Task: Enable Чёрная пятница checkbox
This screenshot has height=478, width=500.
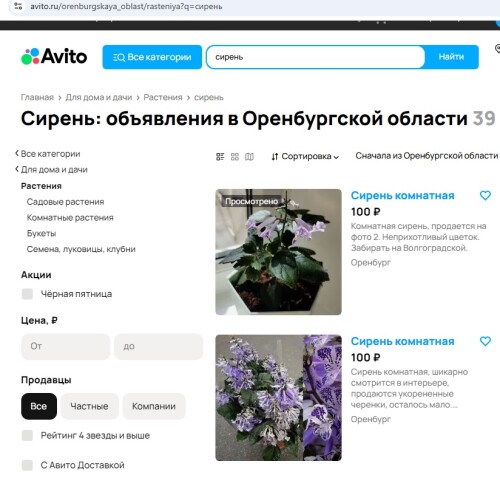Action: [x=27, y=294]
